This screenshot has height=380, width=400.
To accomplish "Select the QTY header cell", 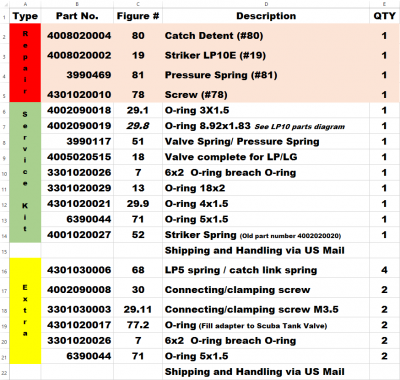I will point(384,16).
